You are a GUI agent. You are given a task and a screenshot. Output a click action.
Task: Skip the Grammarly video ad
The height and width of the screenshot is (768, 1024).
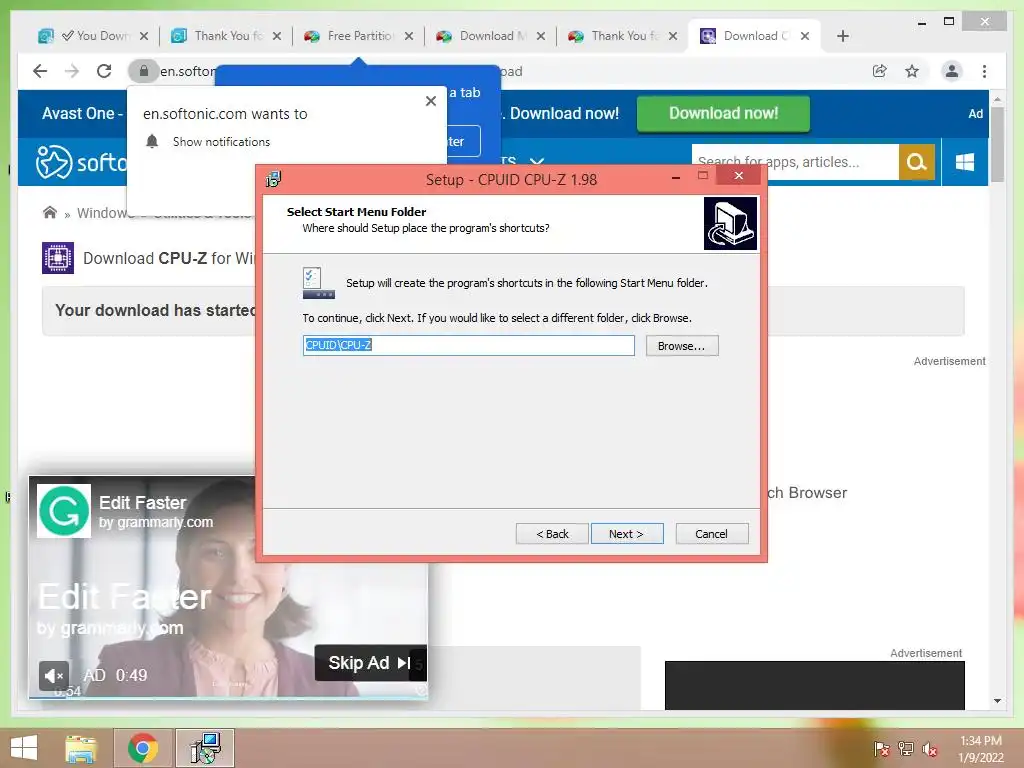tap(370, 663)
